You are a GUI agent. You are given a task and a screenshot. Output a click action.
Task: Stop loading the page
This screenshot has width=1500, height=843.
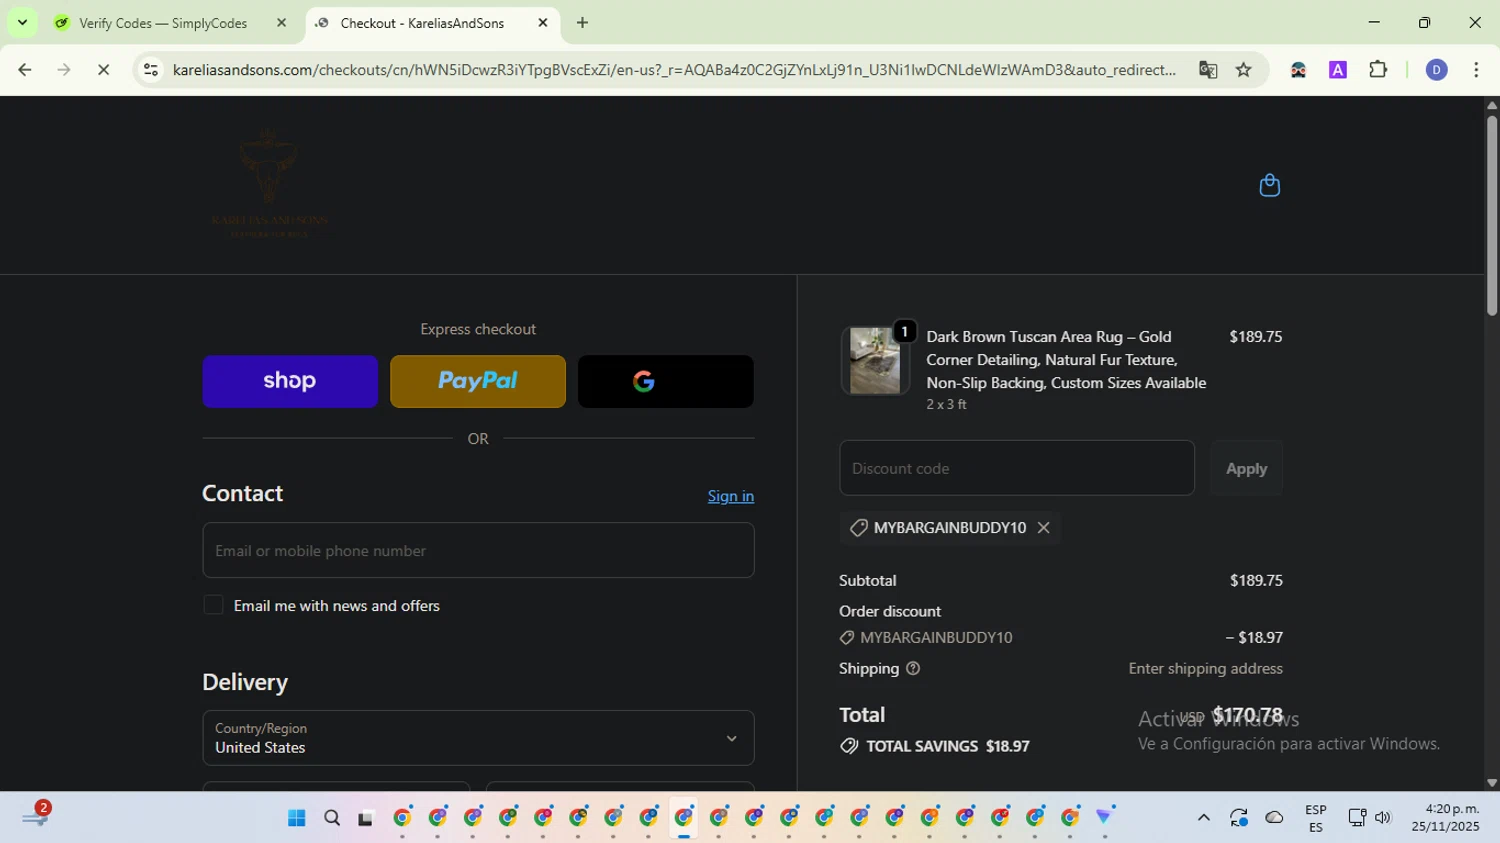pos(103,70)
